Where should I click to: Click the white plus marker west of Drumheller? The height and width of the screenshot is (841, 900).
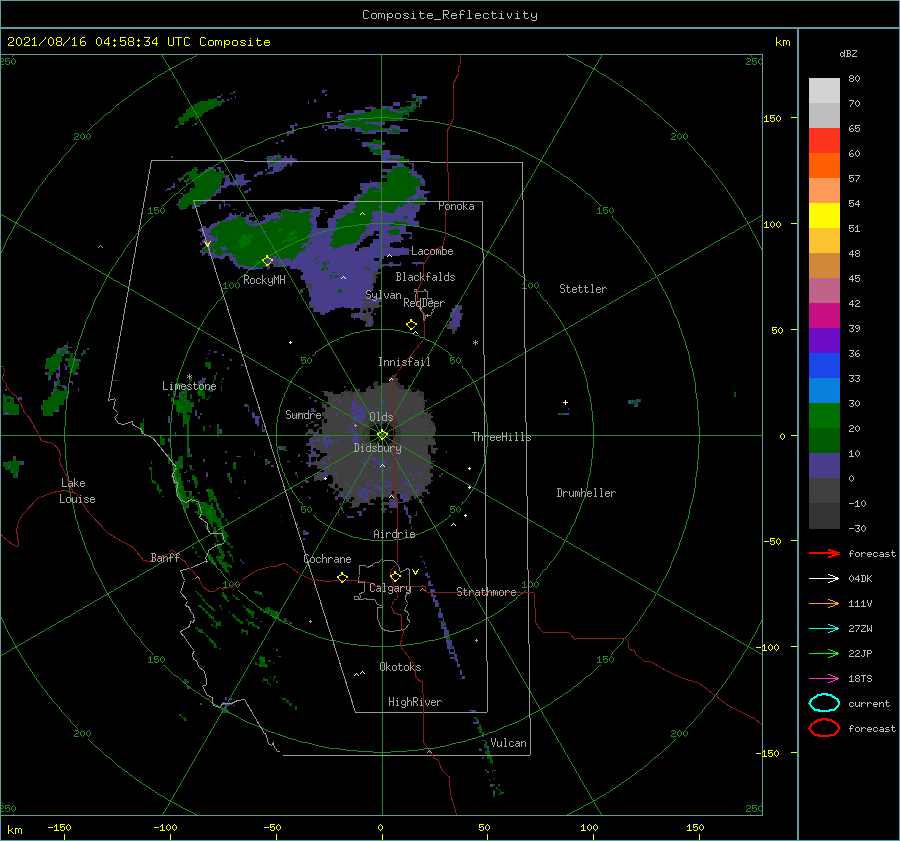point(565,402)
